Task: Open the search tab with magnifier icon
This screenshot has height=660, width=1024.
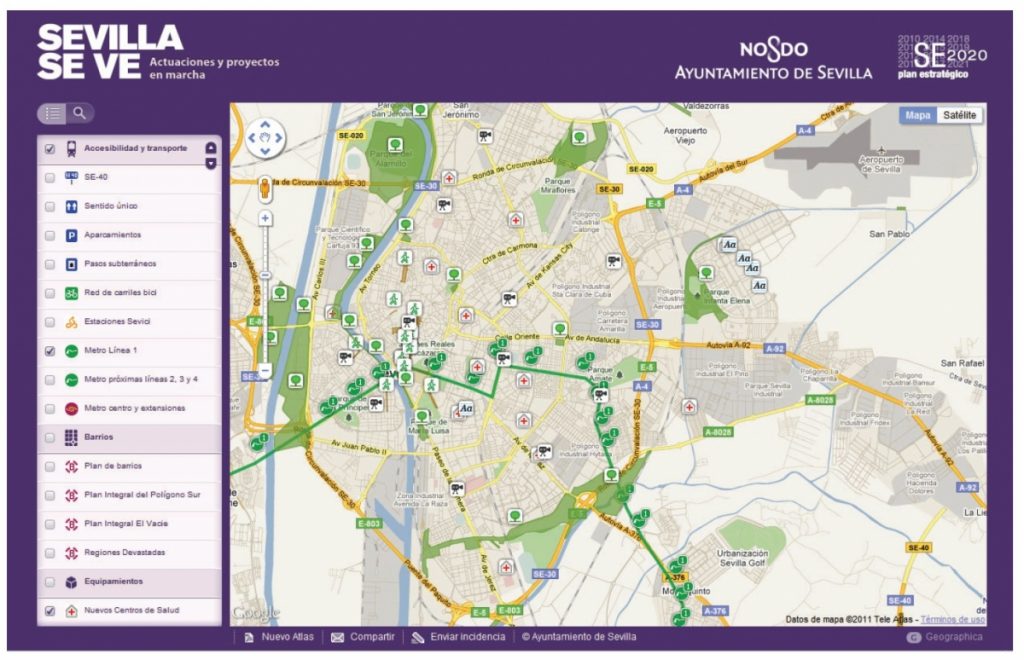Action: pyautogui.click(x=80, y=114)
